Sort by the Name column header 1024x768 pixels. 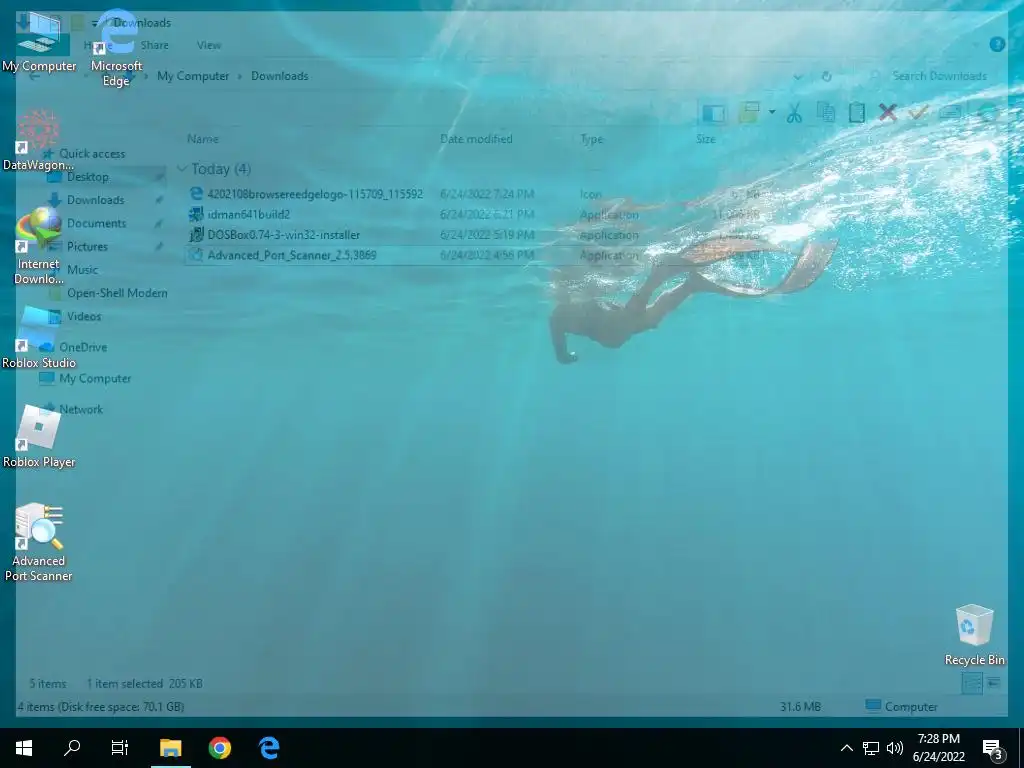[203, 138]
